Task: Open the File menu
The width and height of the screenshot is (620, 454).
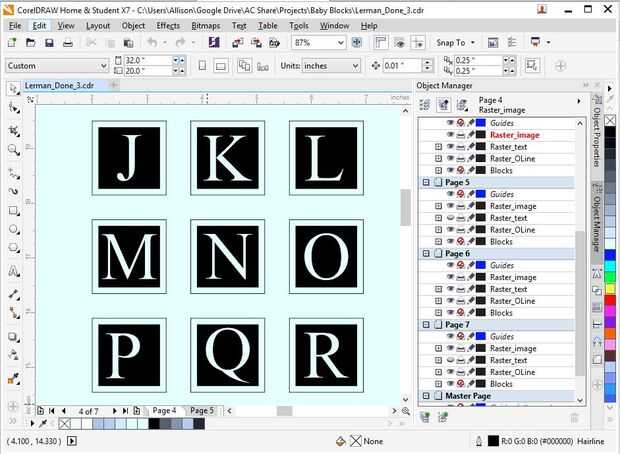Action: click(x=15, y=26)
